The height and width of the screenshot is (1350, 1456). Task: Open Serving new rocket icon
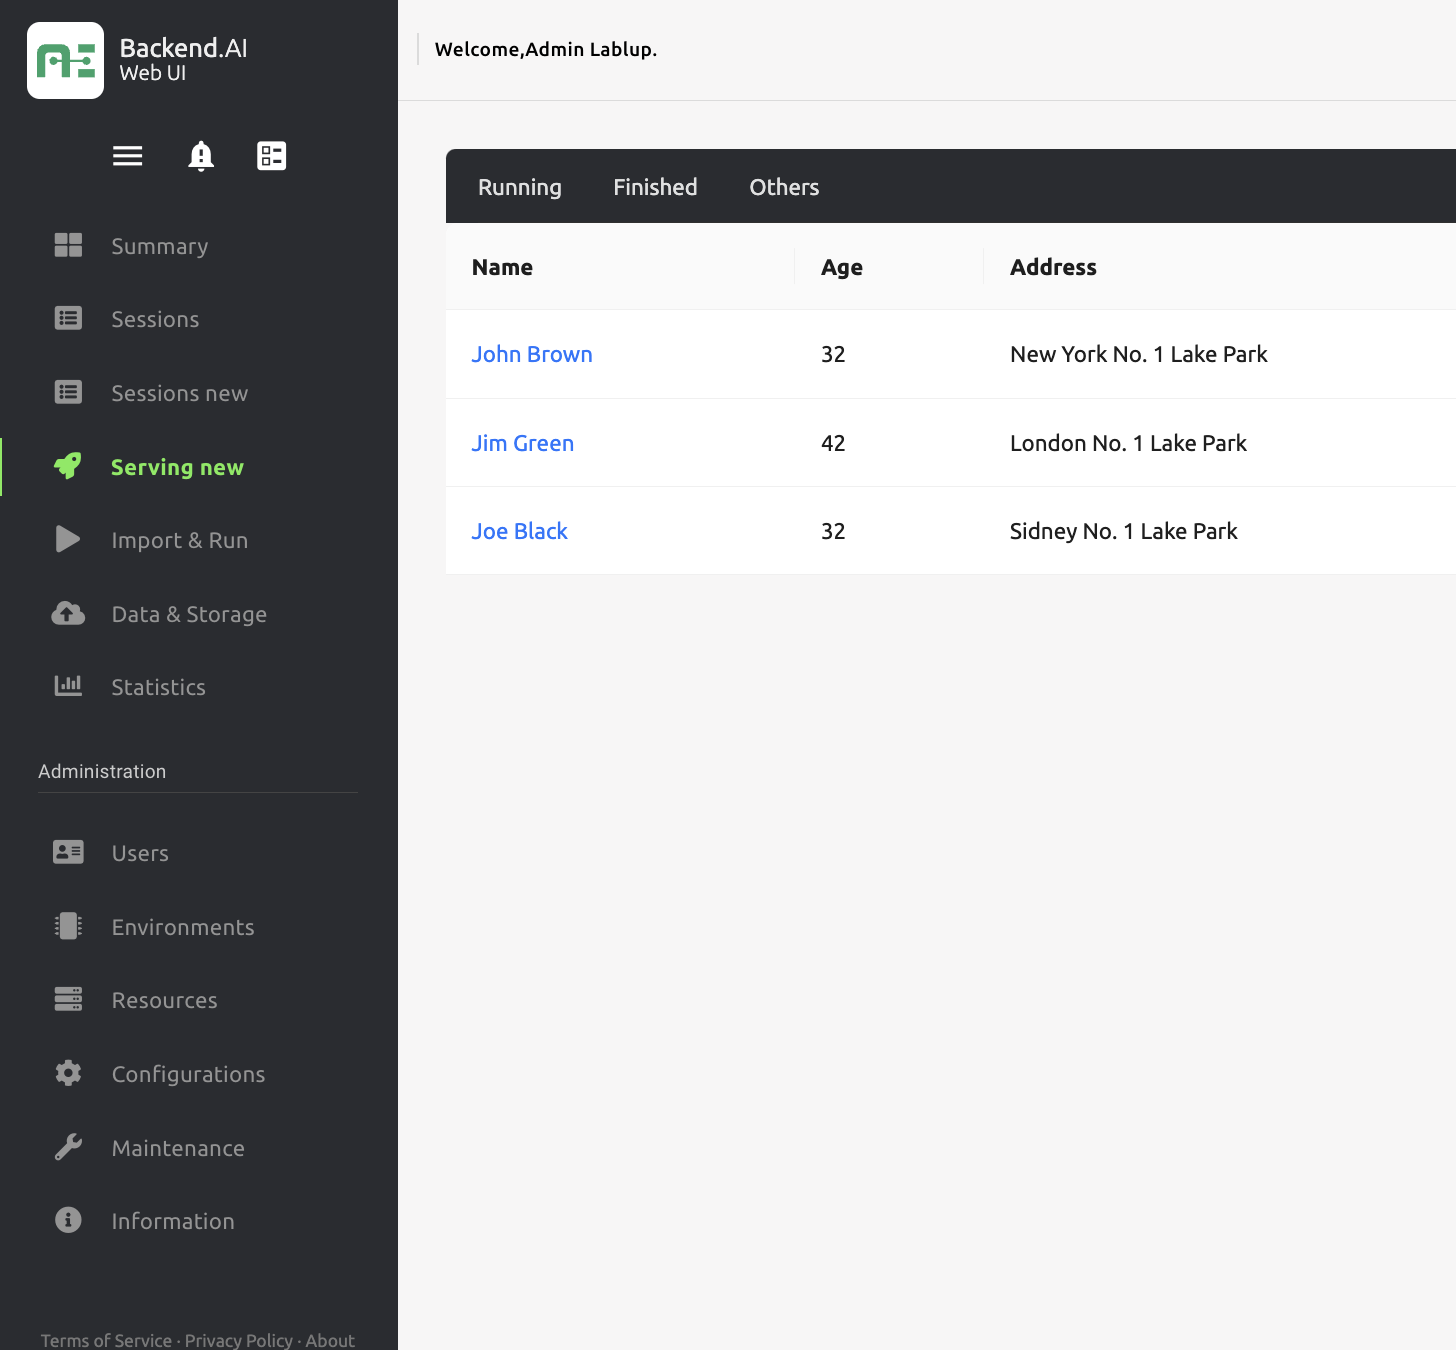[x=67, y=466]
